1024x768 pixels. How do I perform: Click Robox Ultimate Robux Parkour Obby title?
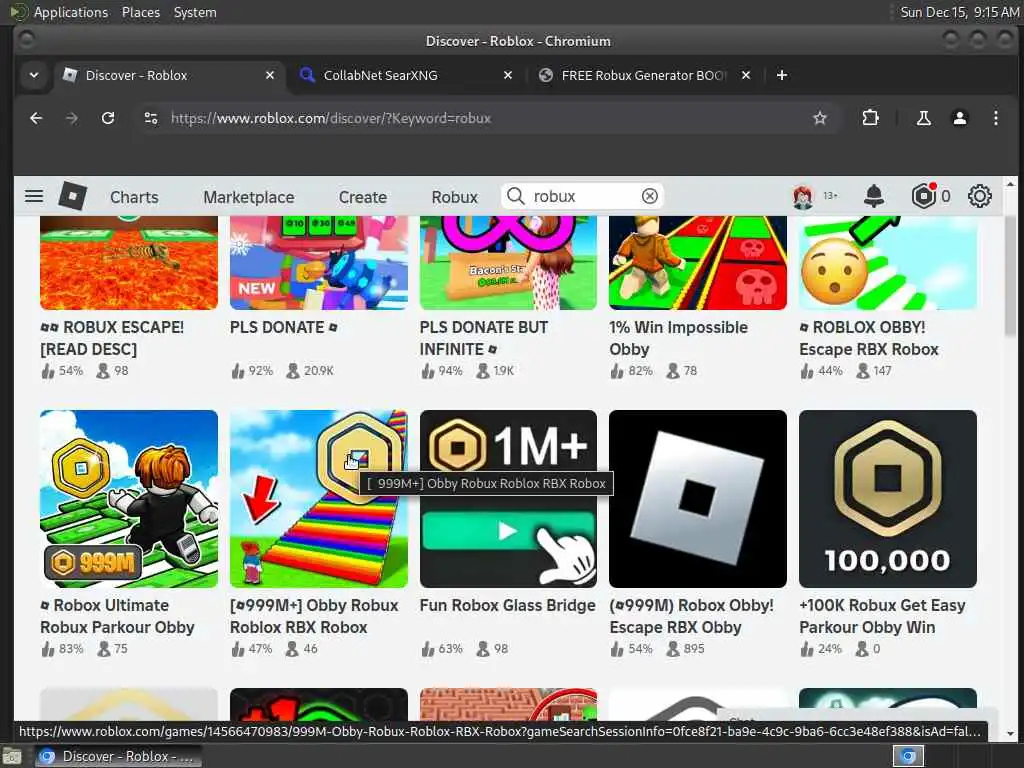(118, 616)
